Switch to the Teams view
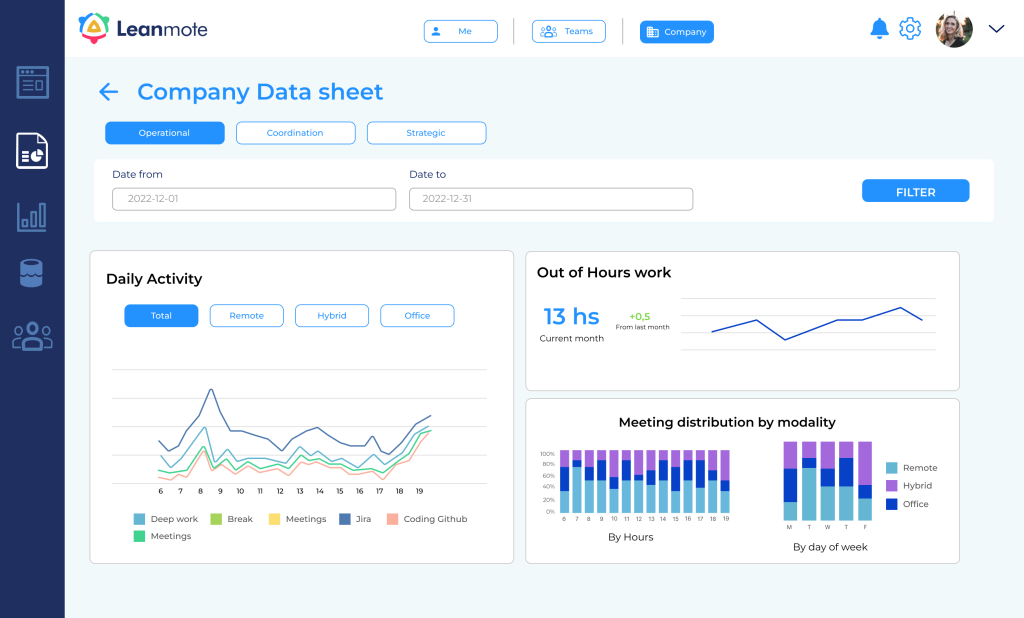Image resolution: width=1024 pixels, height=618 pixels. click(x=569, y=31)
